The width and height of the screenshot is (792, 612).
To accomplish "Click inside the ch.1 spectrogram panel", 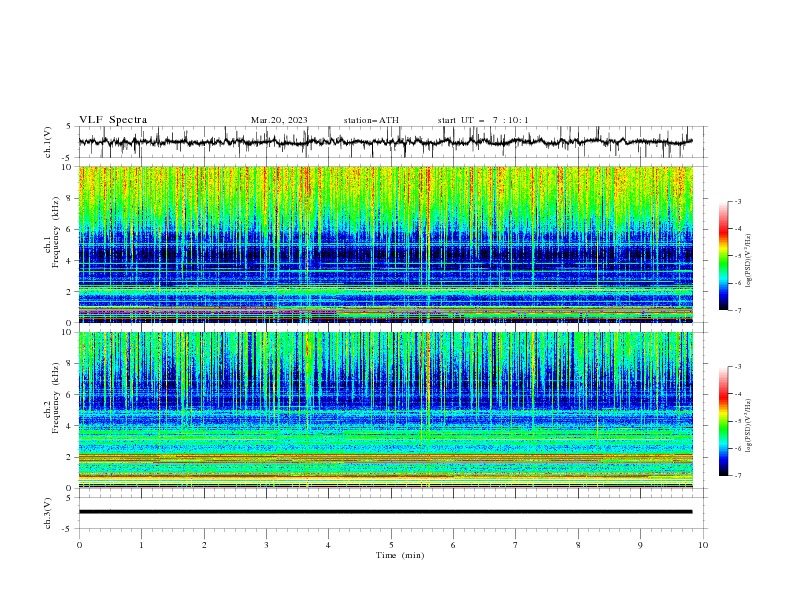I will (x=385, y=244).
